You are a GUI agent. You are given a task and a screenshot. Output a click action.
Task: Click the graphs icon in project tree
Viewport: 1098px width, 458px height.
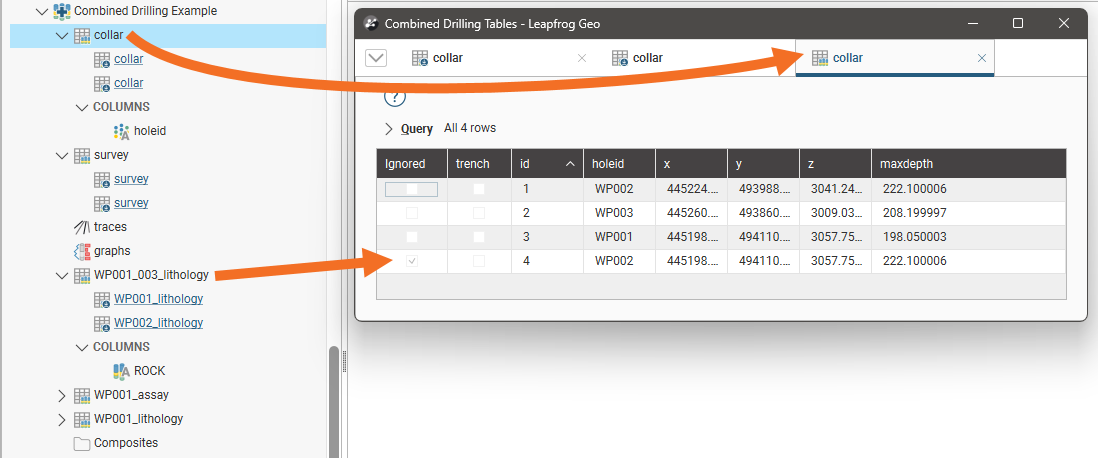coord(83,251)
